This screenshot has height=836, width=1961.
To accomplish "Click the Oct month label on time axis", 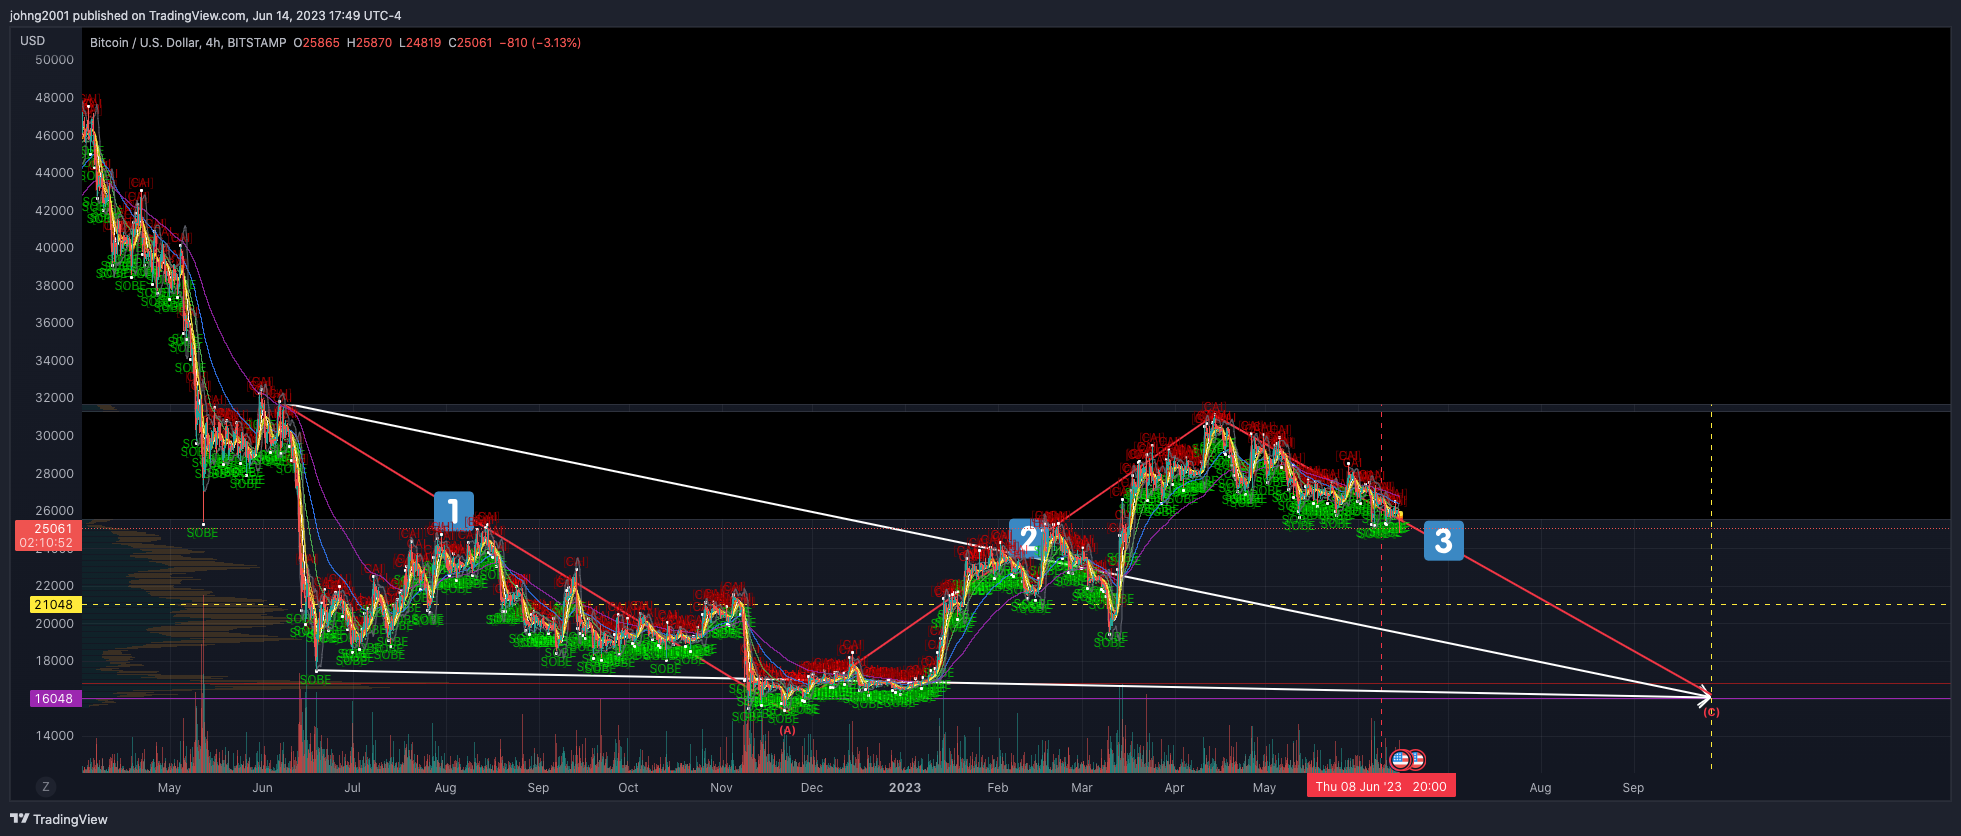I will click(628, 788).
